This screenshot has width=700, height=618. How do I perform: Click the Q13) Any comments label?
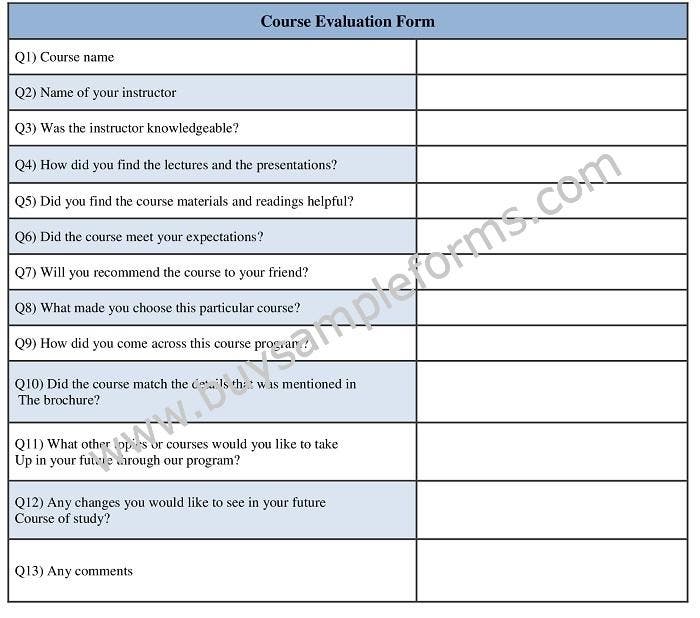74,571
